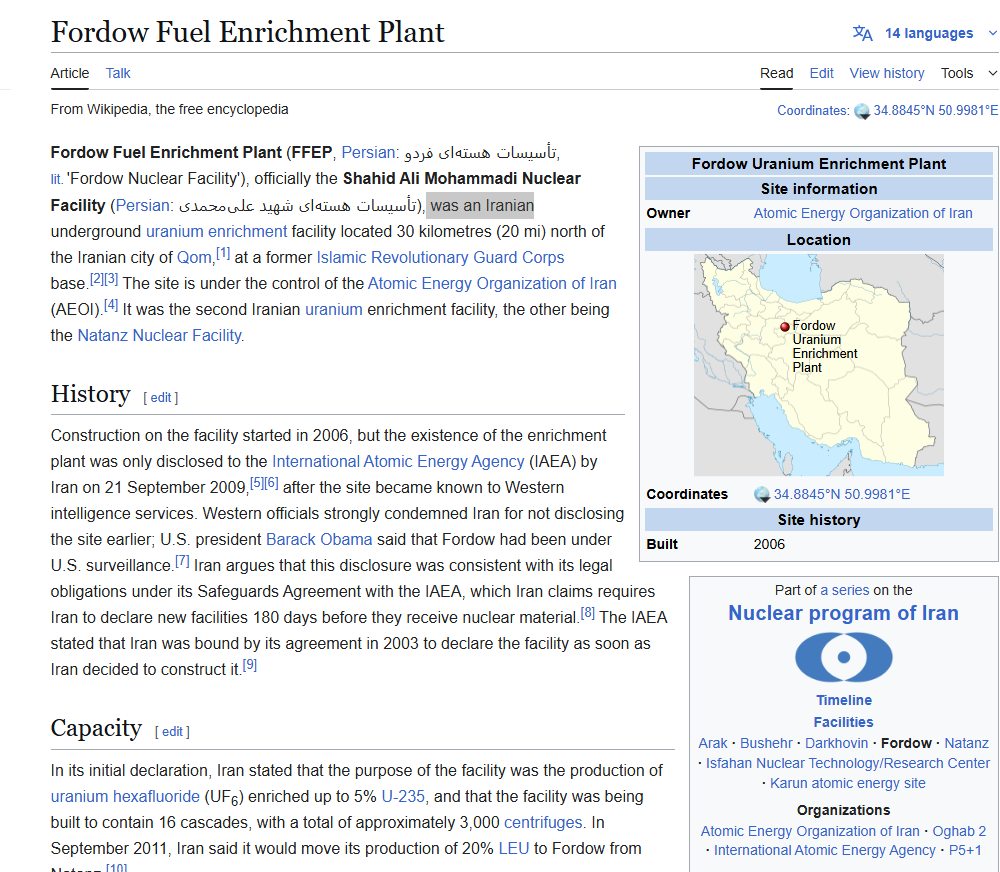This screenshot has width=1000, height=872.
Task: Select the Read tab
Action: click(x=776, y=73)
